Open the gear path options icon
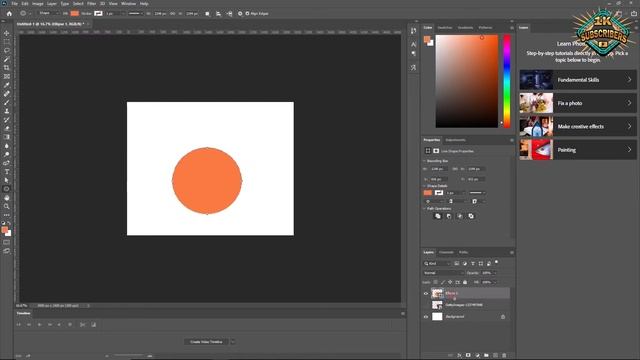This screenshot has height=360, width=640. [x=240, y=13]
